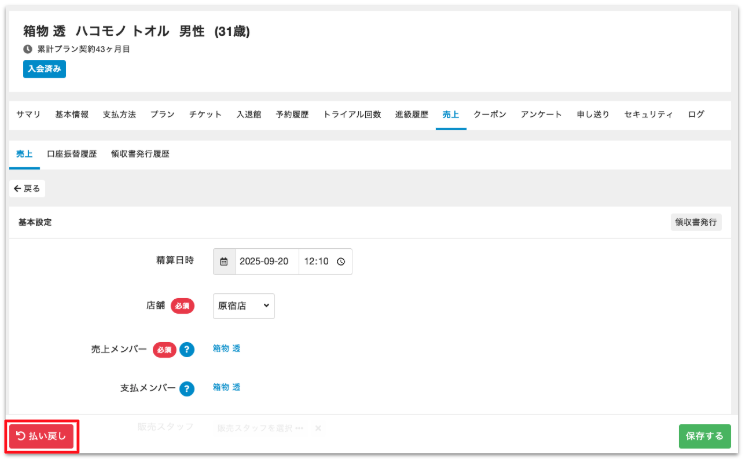Select the 口座振替履歴 sub-tab

(72, 154)
